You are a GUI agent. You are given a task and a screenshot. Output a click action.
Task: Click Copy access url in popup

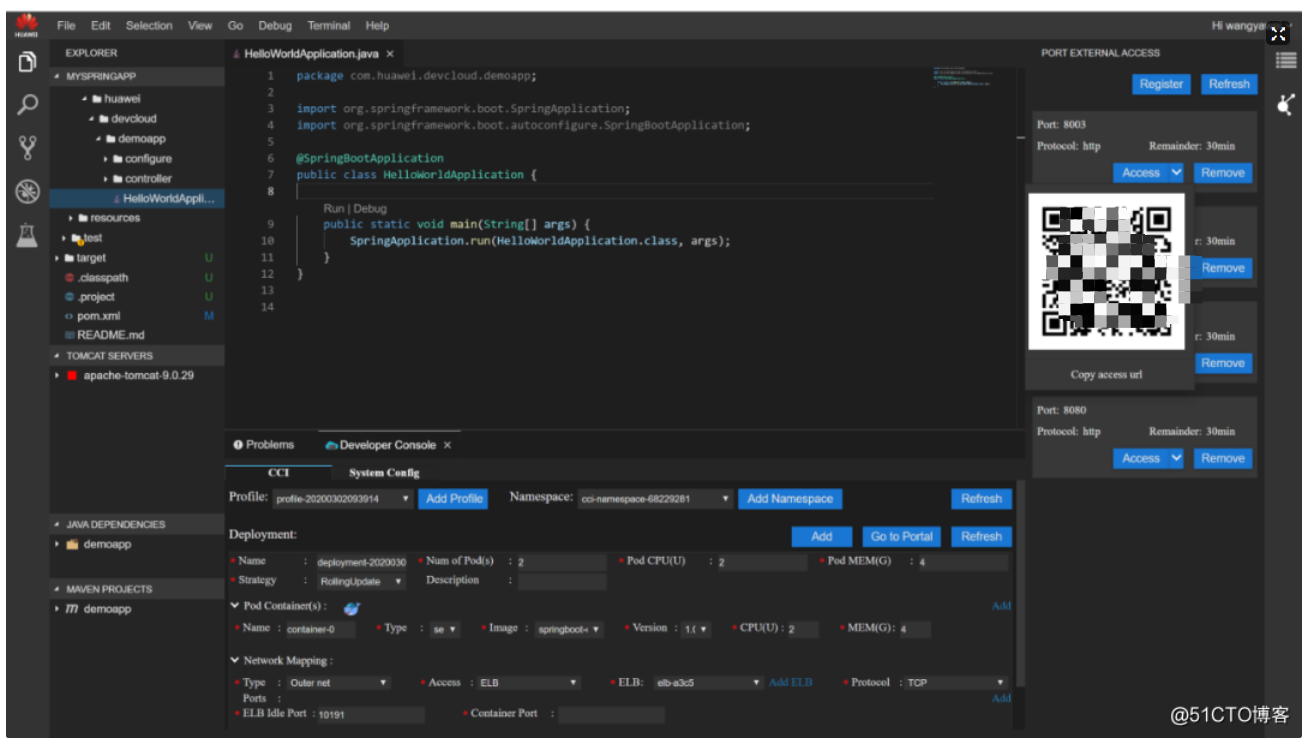[x=1106, y=375]
